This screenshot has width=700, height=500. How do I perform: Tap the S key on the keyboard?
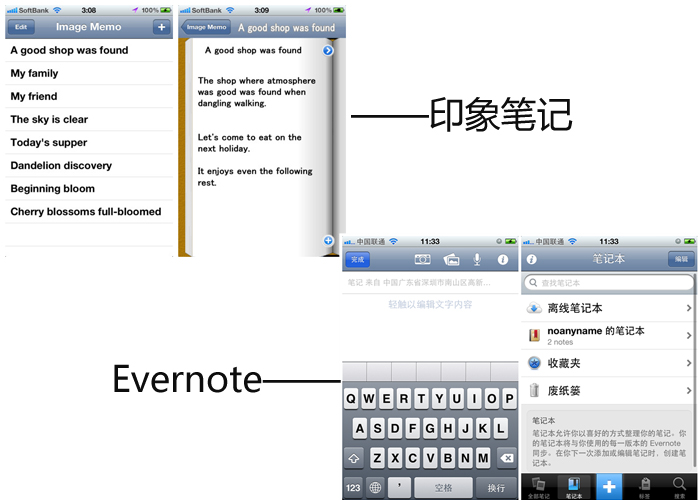(378, 429)
